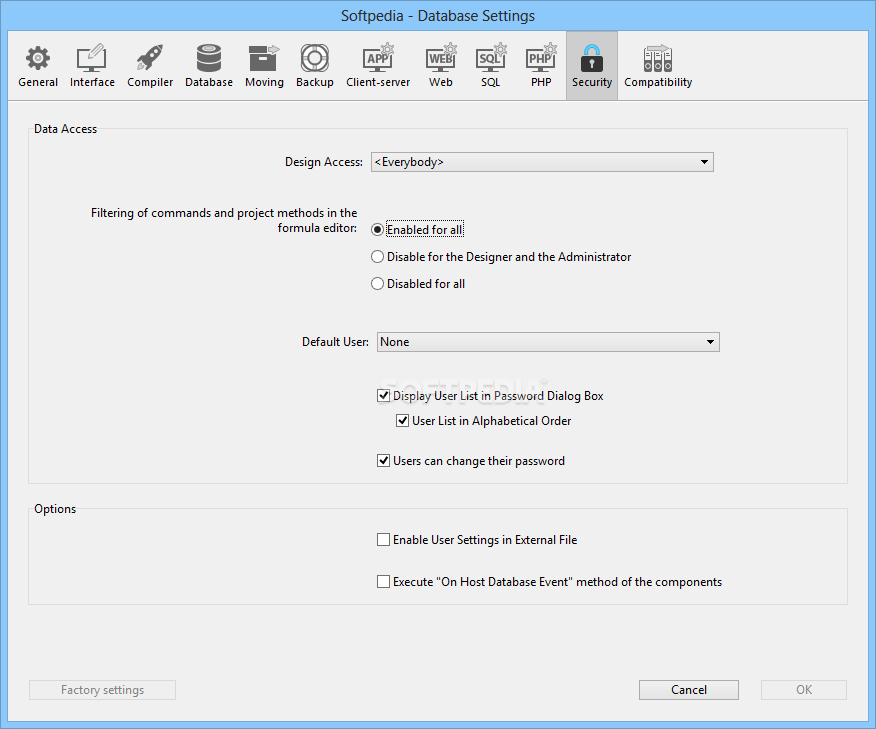Click the Cancel button
The height and width of the screenshot is (729, 876).
689,690
